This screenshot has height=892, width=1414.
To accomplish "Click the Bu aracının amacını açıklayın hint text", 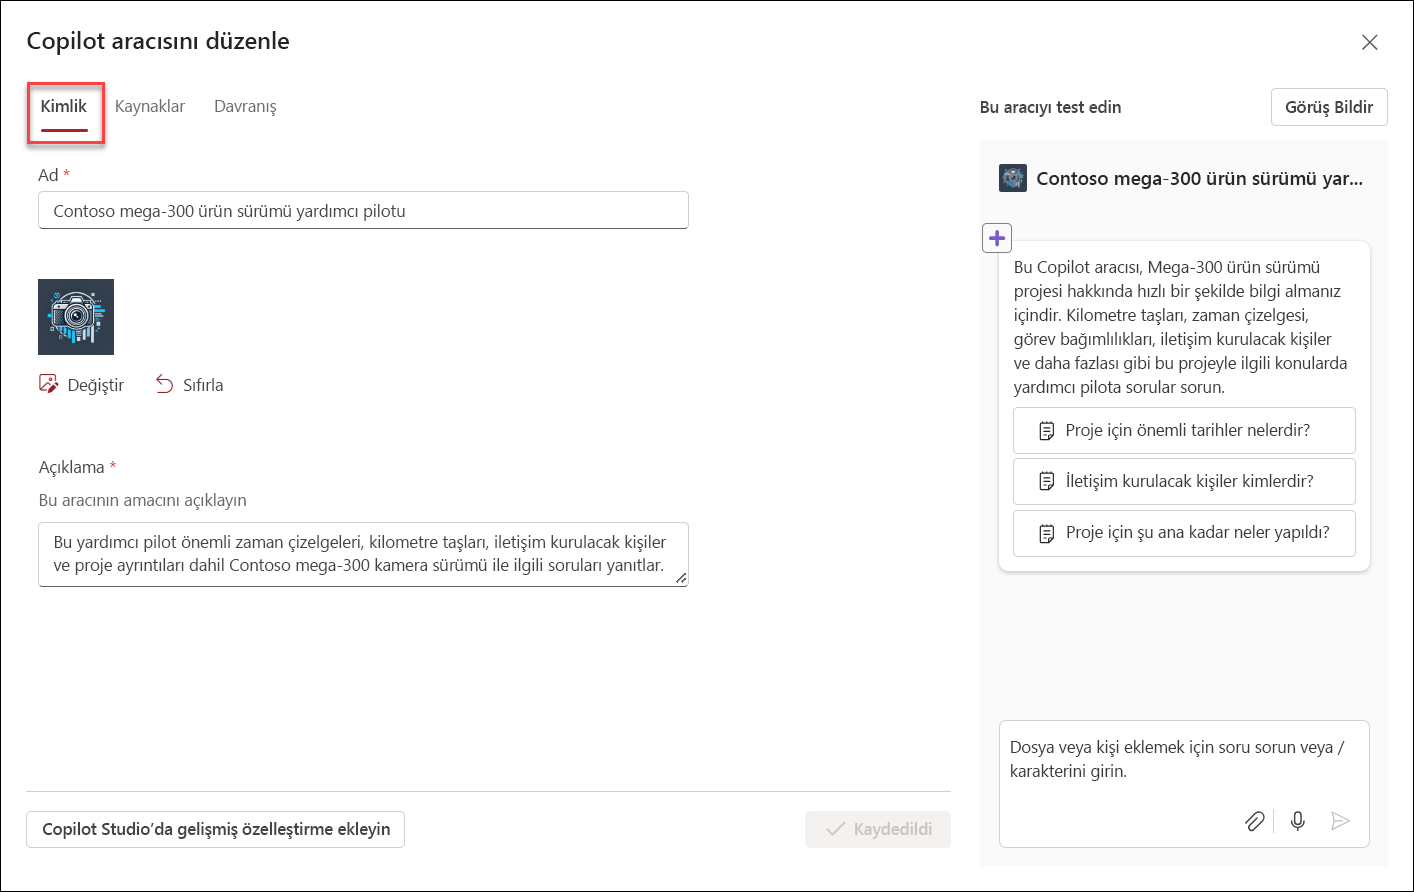I will point(142,500).
